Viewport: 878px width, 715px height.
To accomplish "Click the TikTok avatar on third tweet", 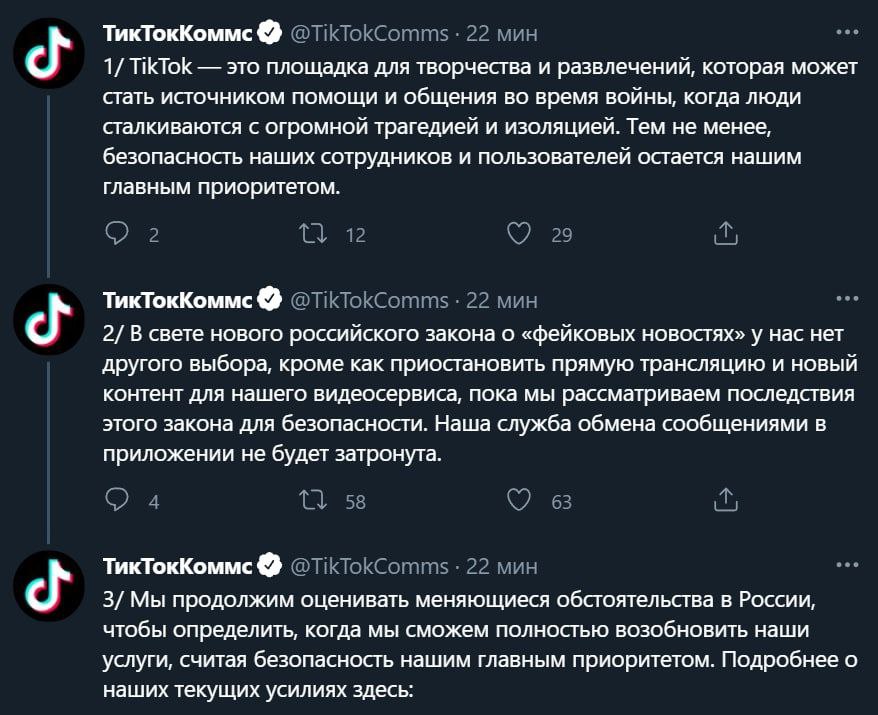I will (48, 585).
